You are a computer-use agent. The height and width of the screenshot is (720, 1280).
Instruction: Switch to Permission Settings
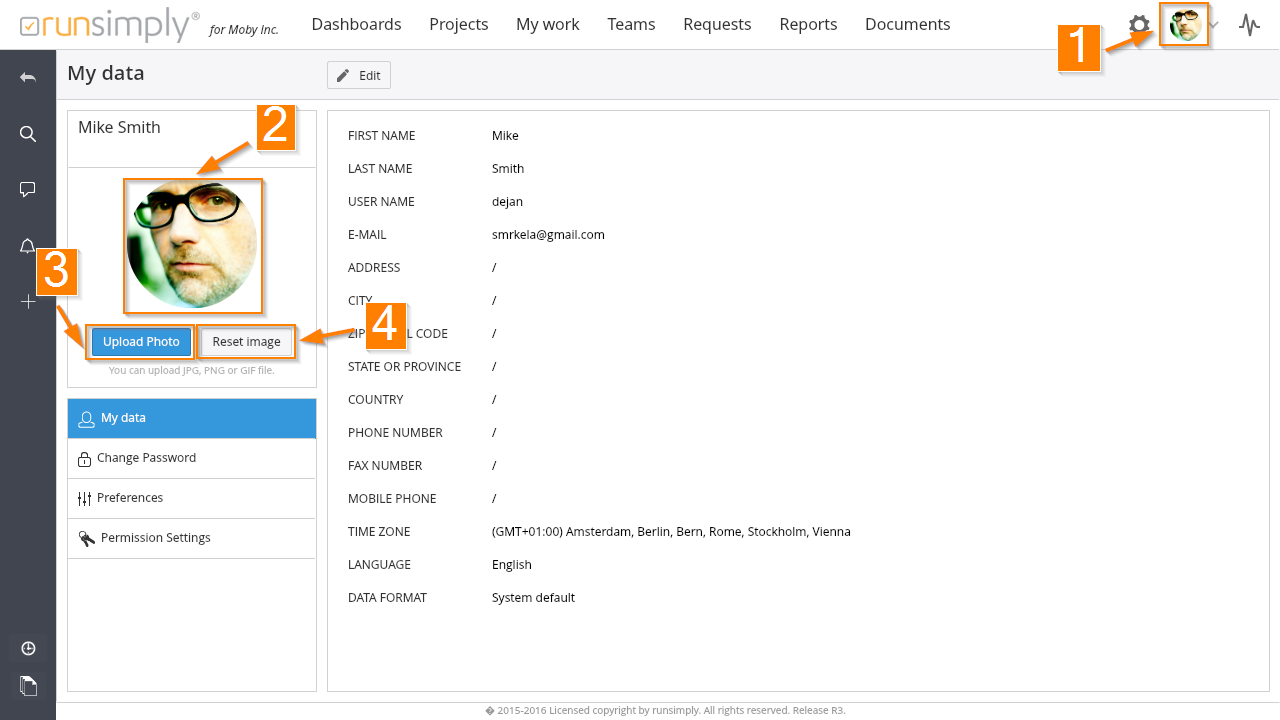coord(155,538)
